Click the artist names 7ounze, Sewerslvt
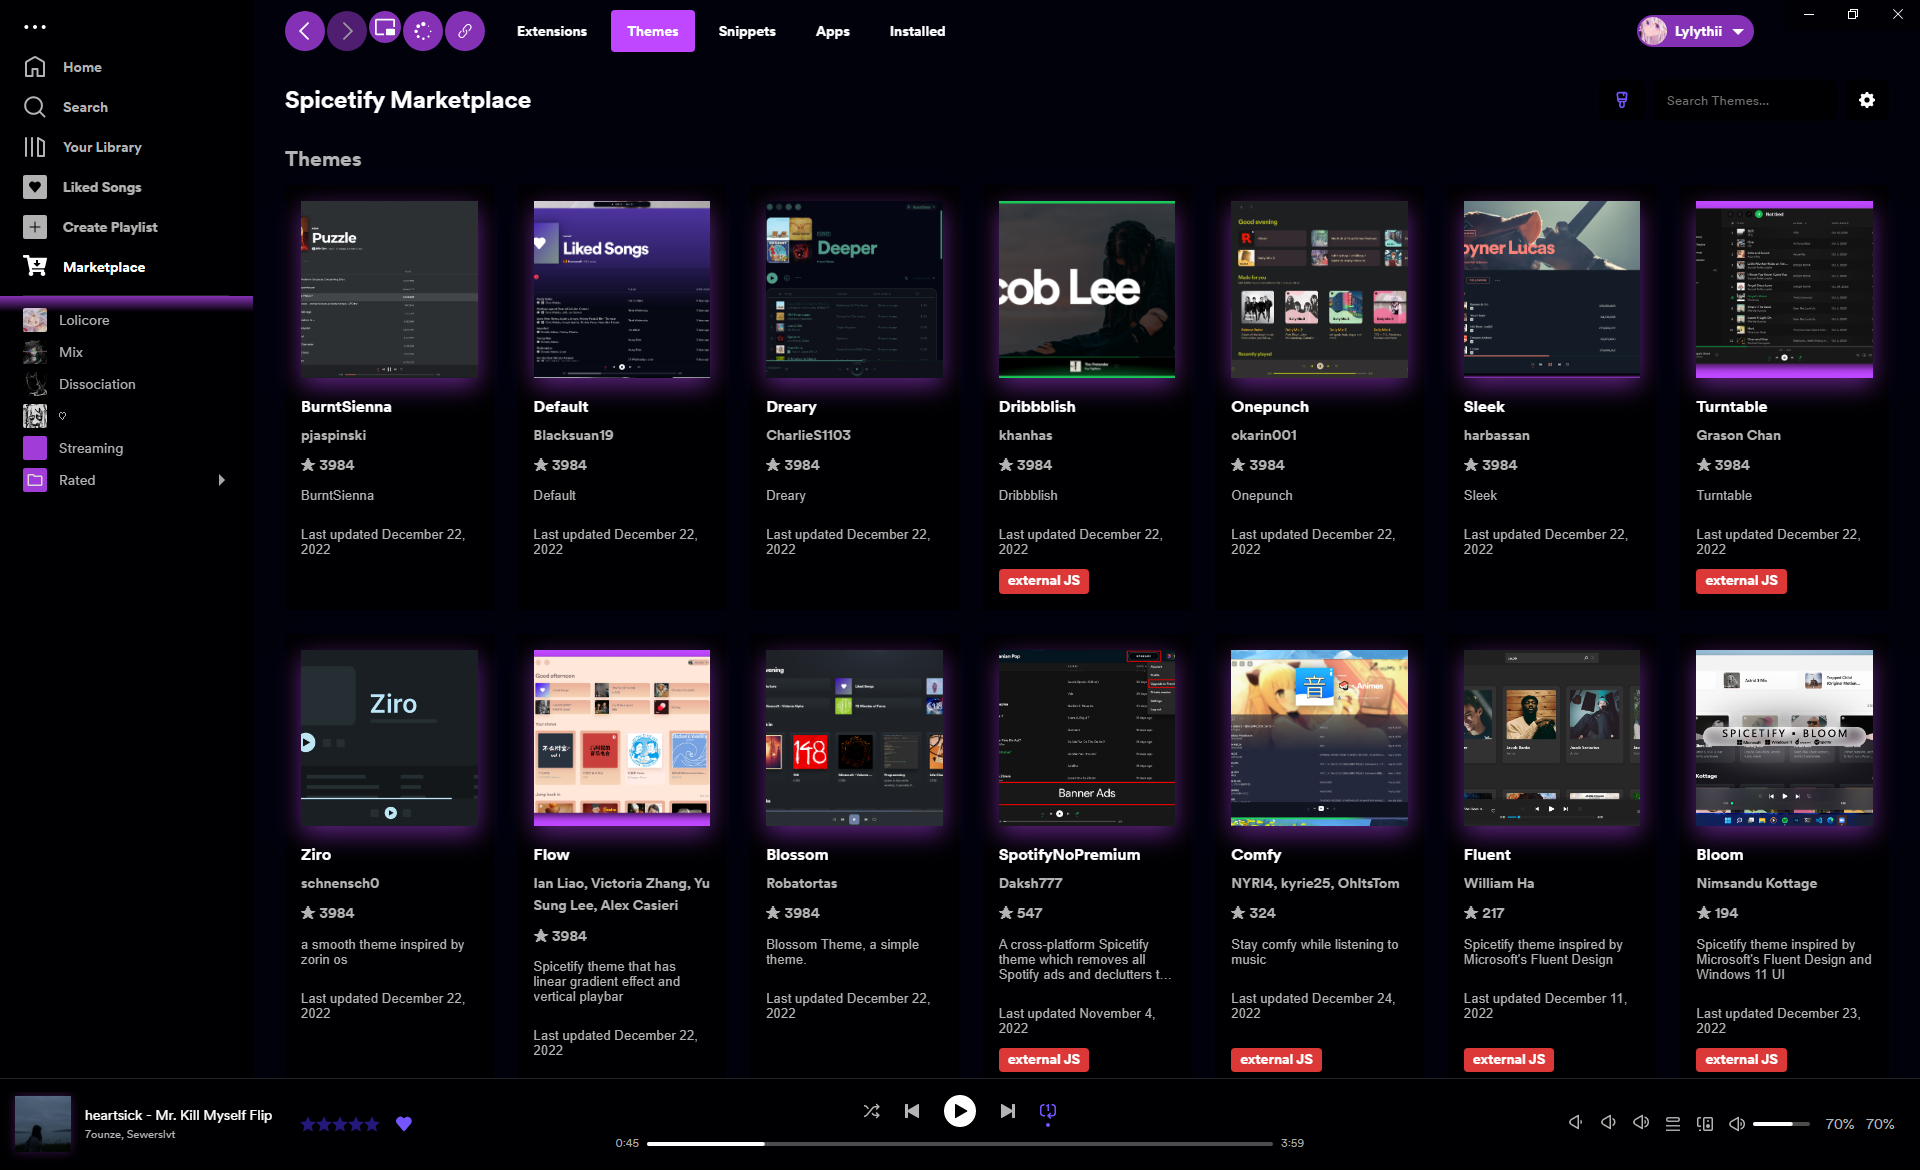 click(x=130, y=1135)
